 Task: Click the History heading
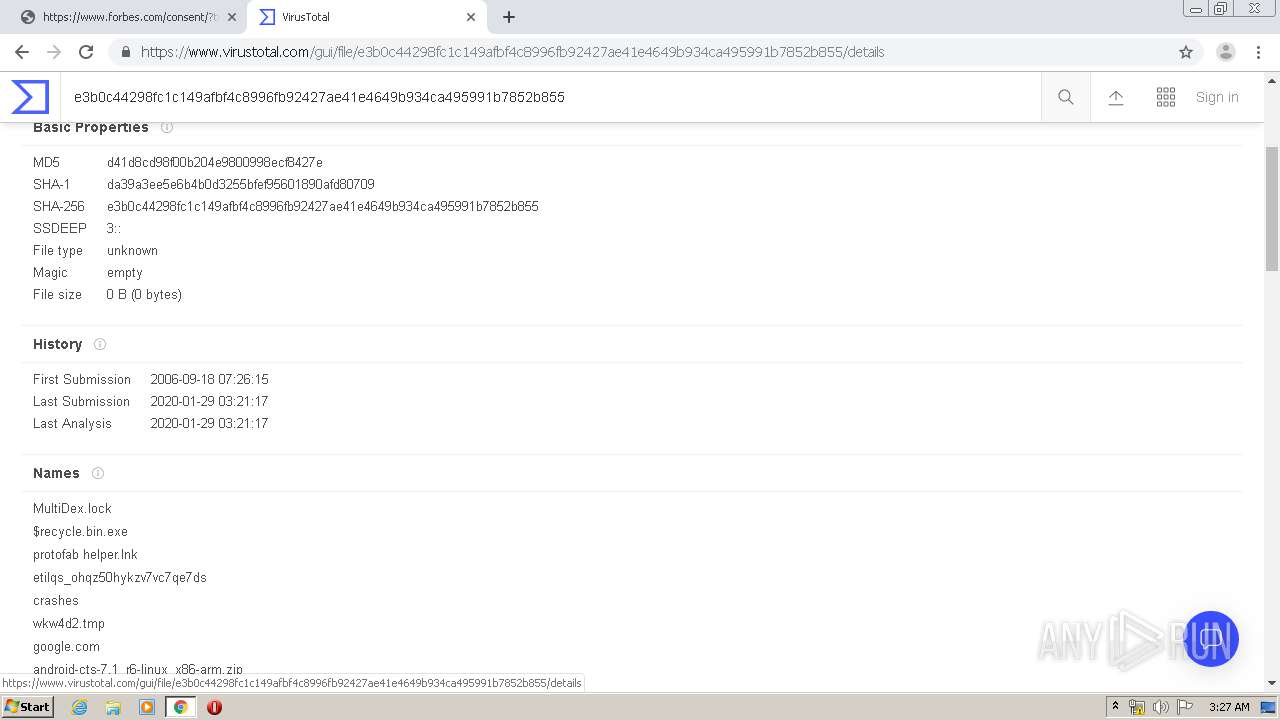[x=57, y=344]
